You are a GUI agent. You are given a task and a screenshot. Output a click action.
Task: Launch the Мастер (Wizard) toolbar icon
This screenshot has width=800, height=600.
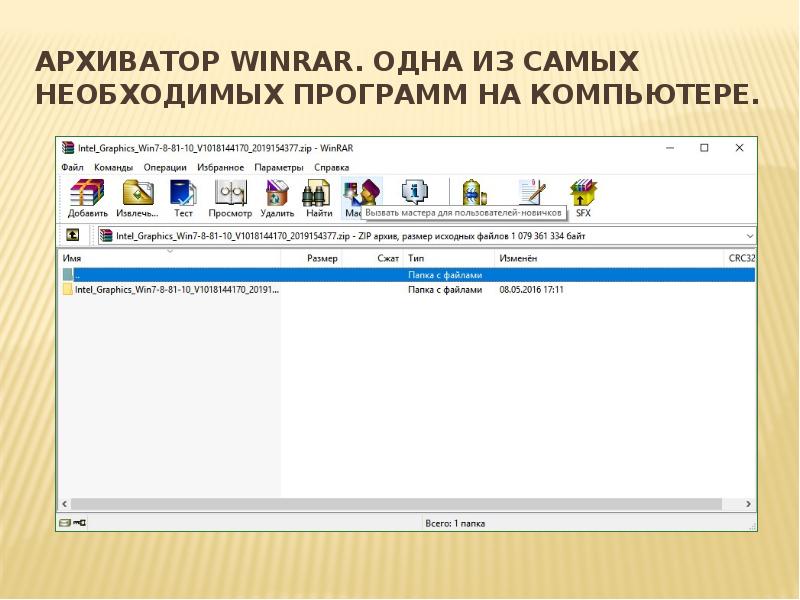362,192
